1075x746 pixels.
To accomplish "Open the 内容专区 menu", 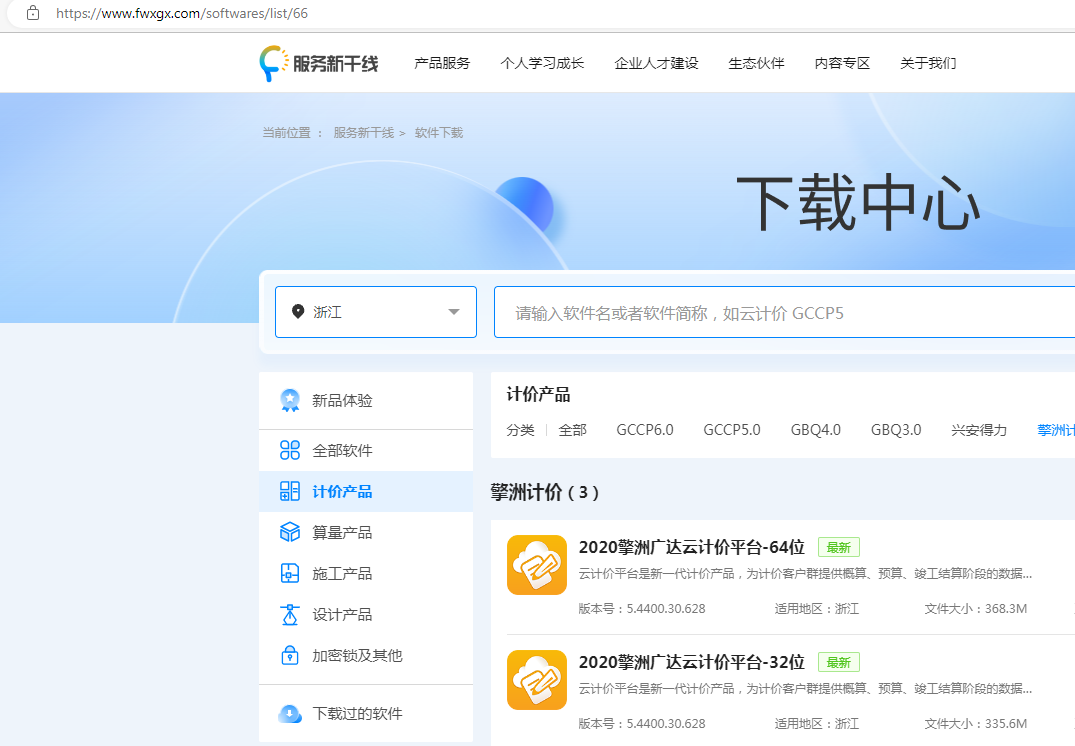I will click(842, 63).
